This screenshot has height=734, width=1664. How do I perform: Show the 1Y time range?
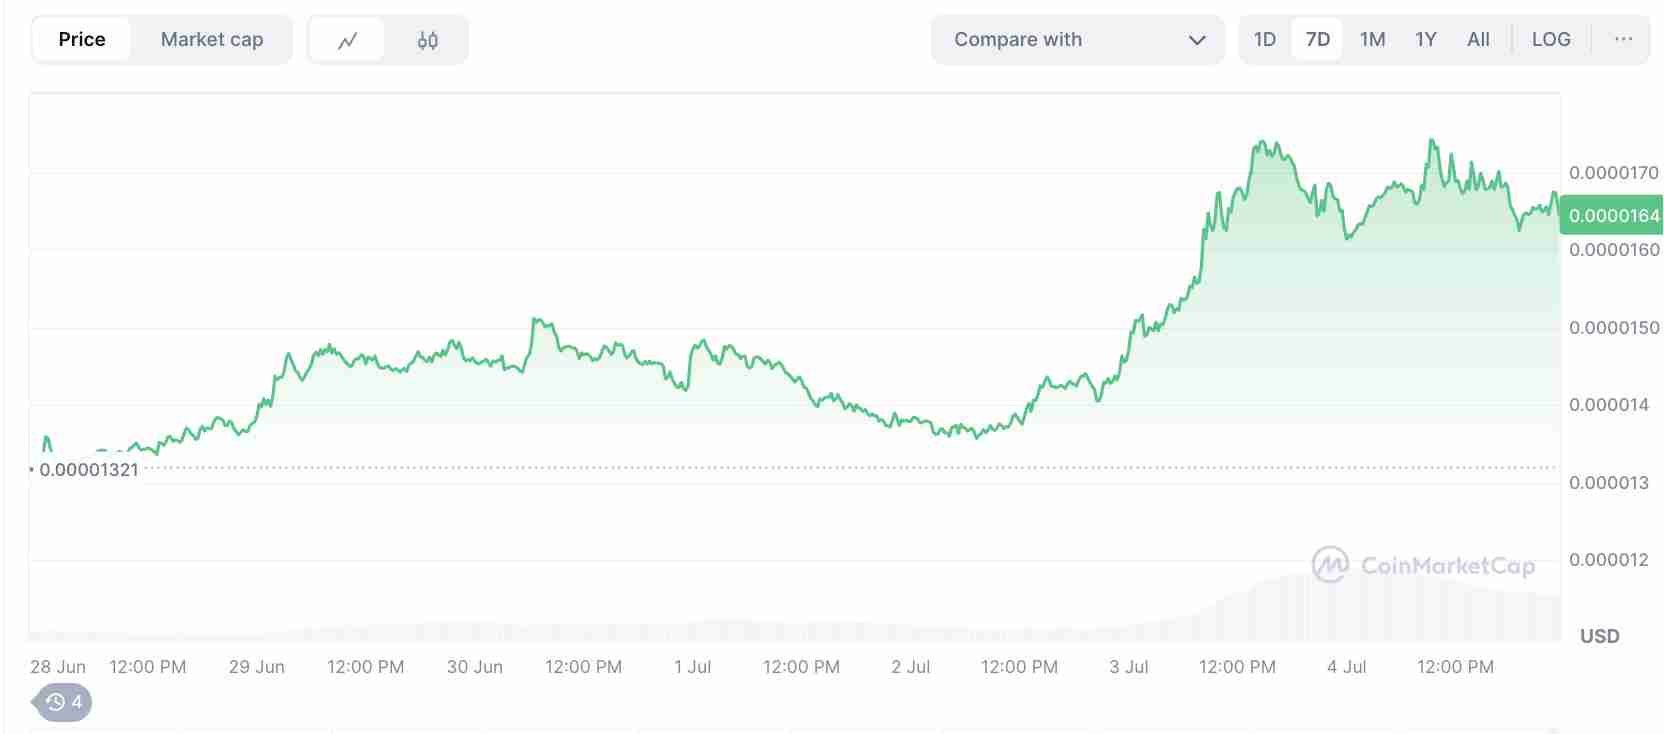[x=1426, y=39]
